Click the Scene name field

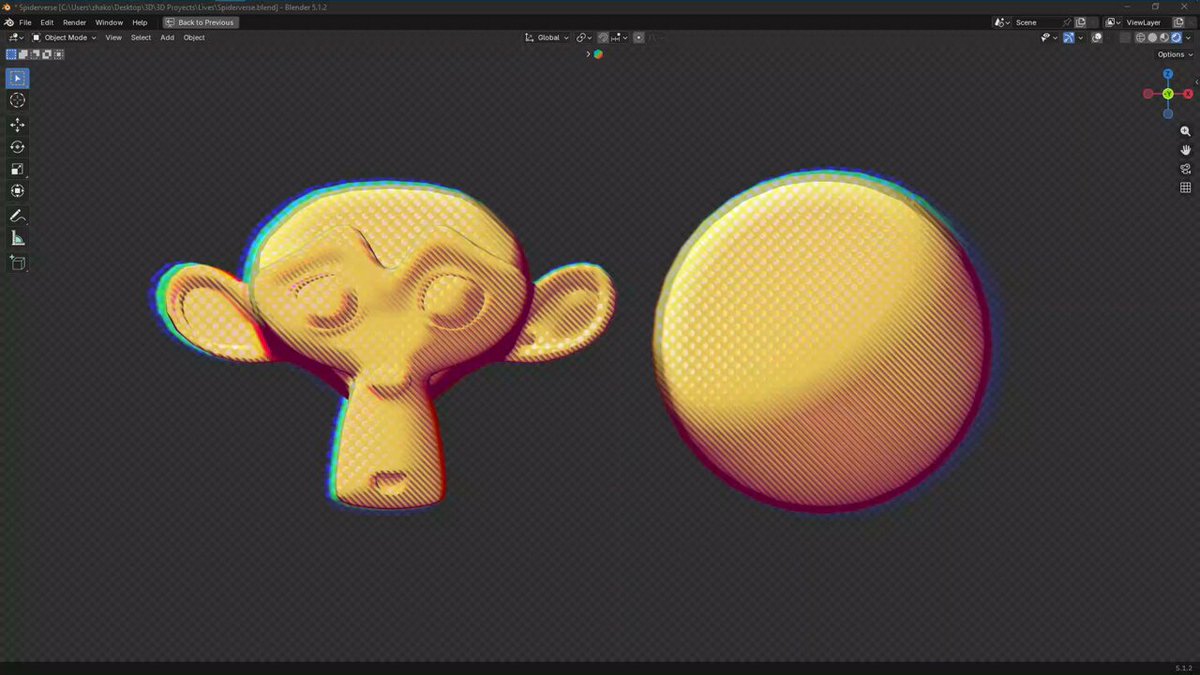click(x=1036, y=22)
